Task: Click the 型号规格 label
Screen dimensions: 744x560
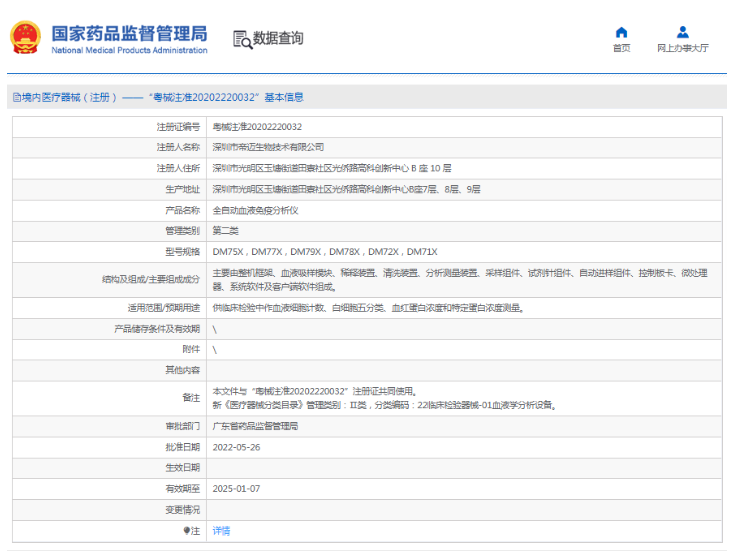Action: (183, 252)
